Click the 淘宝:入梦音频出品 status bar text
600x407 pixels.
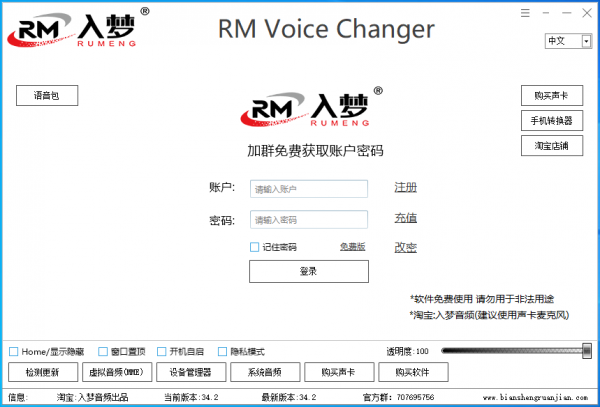tap(92, 397)
